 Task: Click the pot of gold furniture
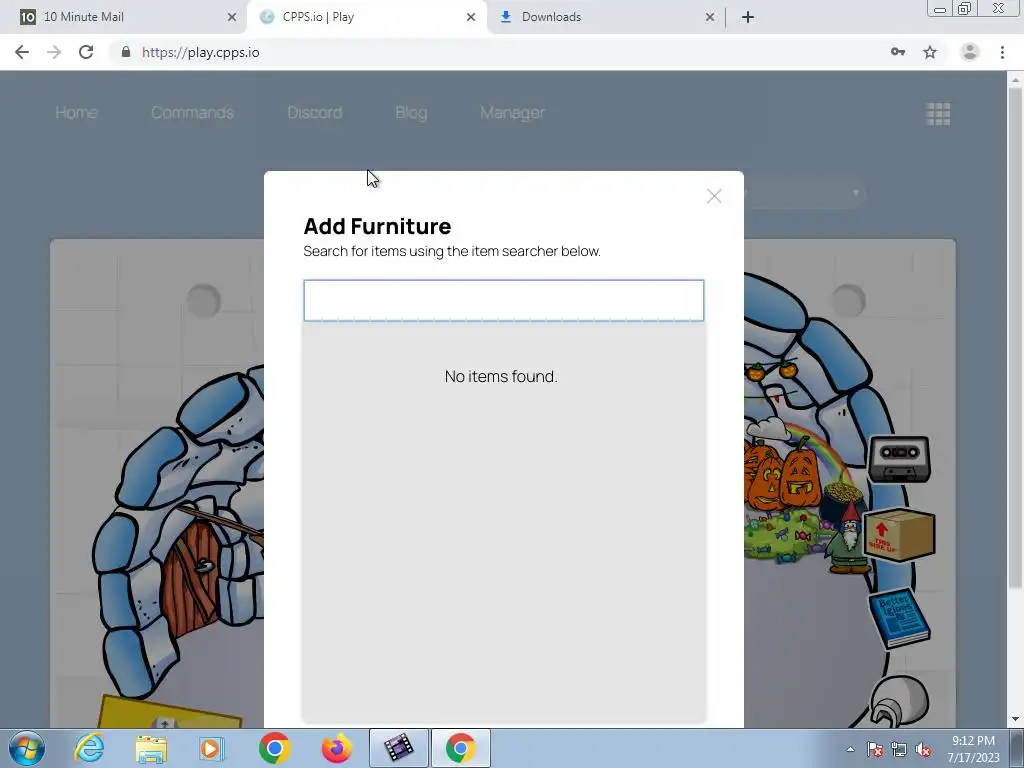tap(842, 500)
